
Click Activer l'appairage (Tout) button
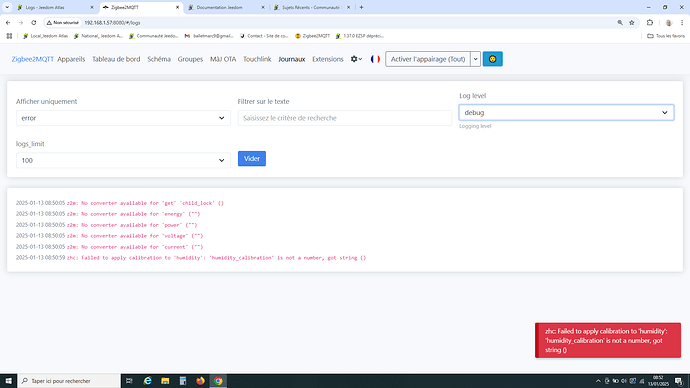click(428, 59)
